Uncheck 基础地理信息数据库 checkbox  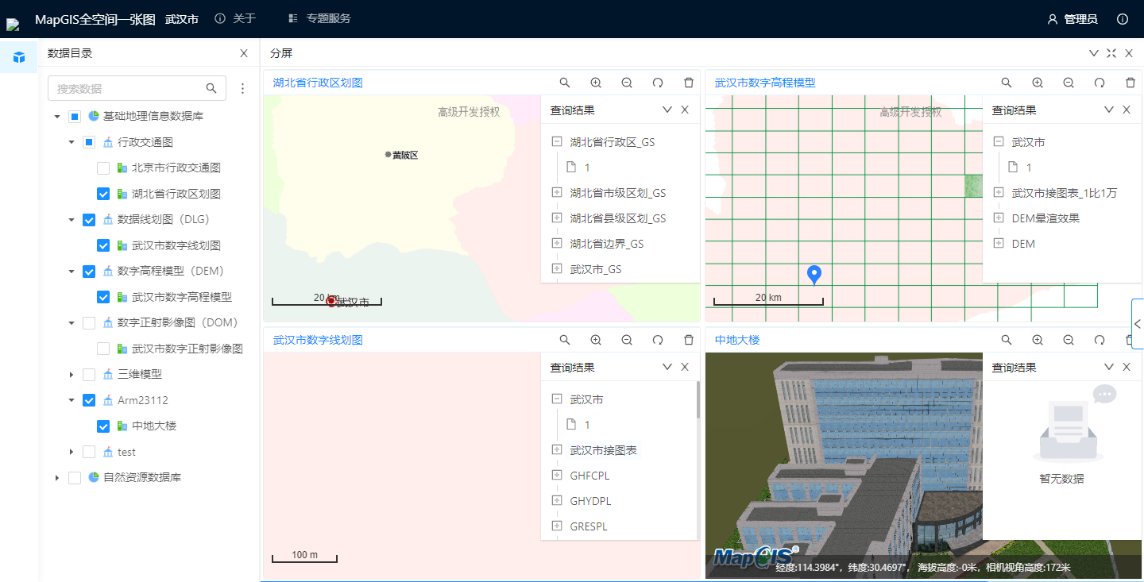74,116
